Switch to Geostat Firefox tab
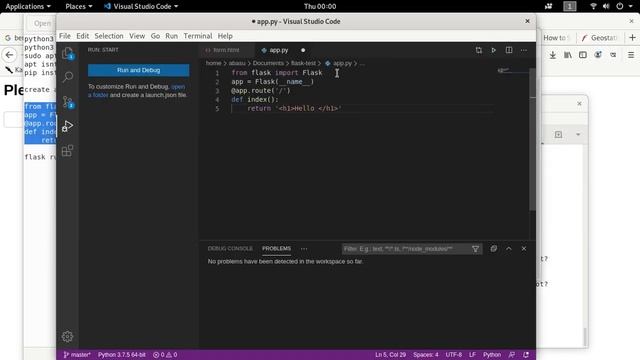The width and height of the screenshot is (640, 360). coord(599,38)
